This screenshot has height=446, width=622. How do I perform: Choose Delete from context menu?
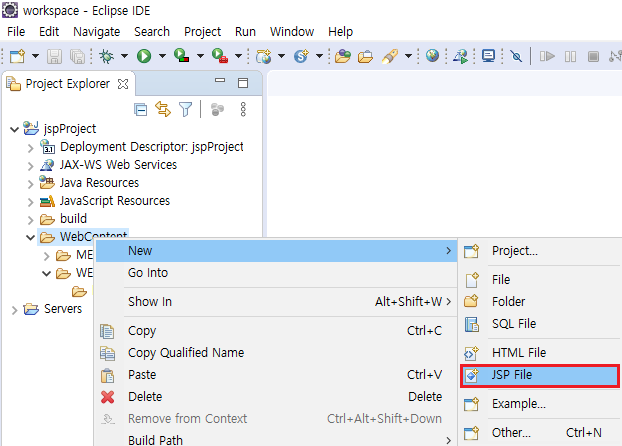[276, 396]
